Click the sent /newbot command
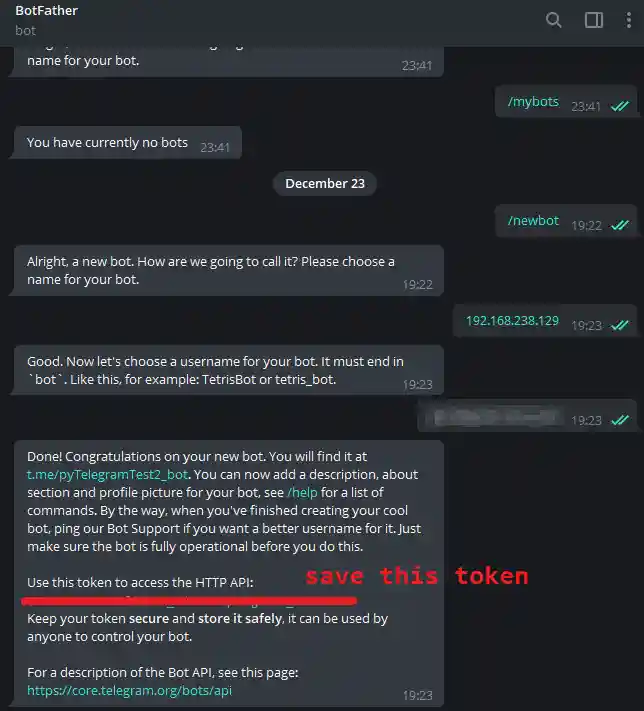Screen dimensions: 644x711 tap(533, 221)
